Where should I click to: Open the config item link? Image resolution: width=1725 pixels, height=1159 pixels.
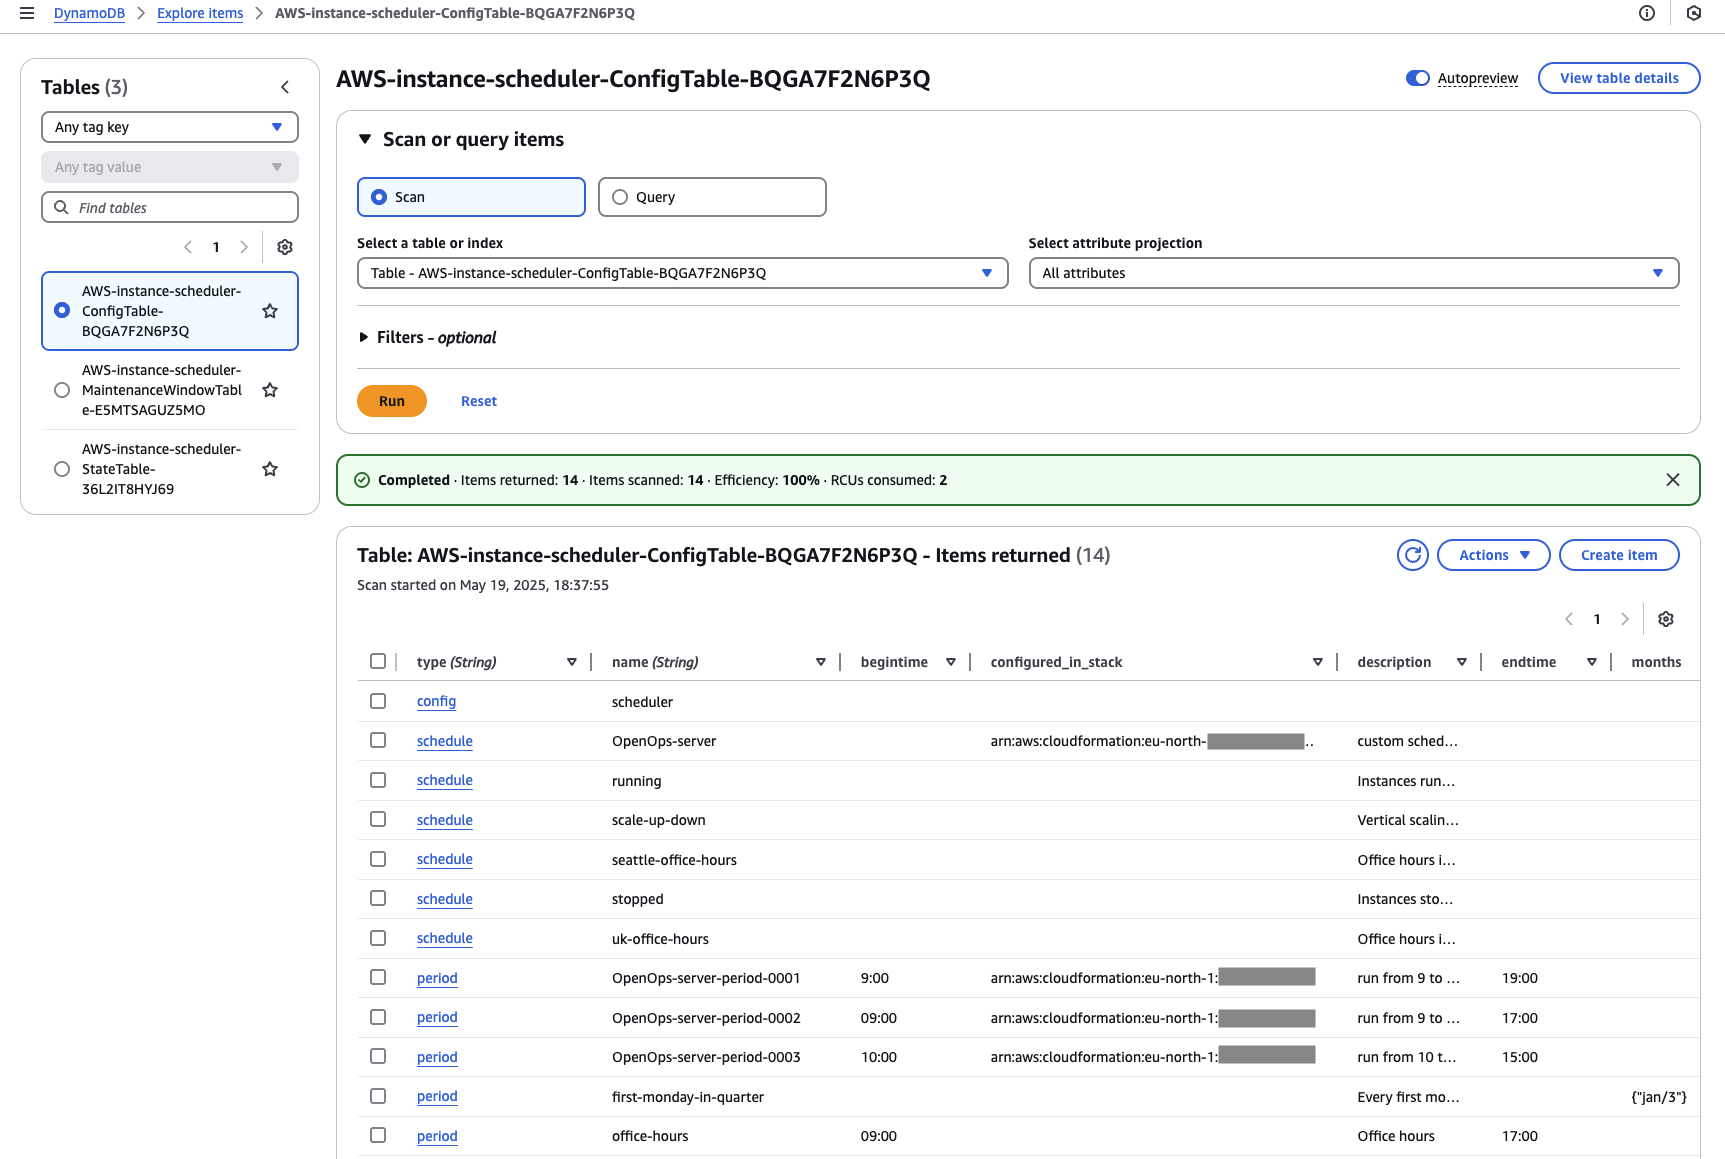pos(436,702)
